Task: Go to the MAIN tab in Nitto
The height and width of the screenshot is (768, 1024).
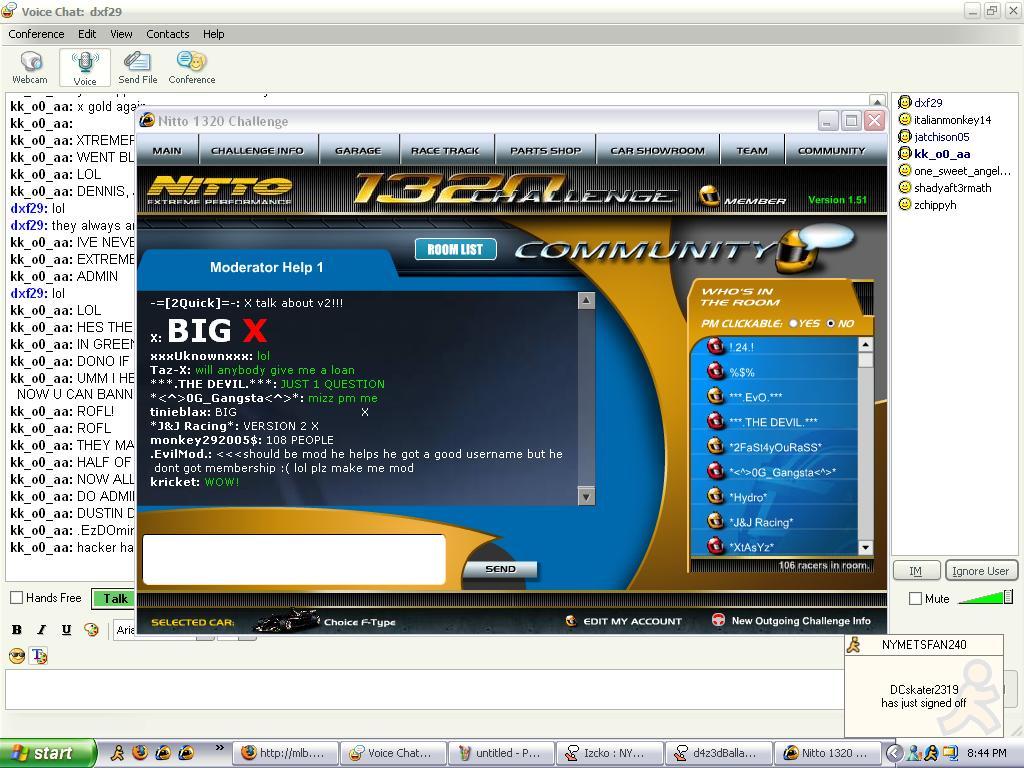Action: 167,150
